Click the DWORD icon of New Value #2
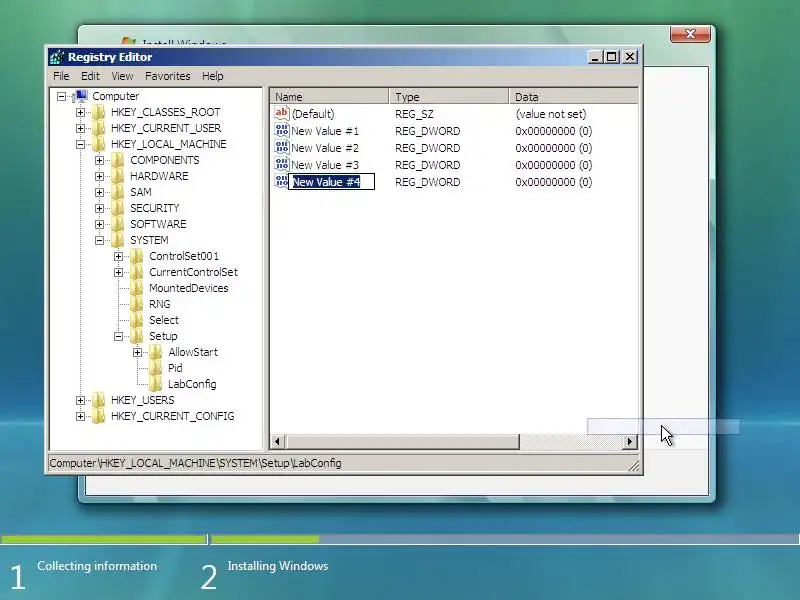Image resolution: width=800 pixels, height=600 pixels. pos(282,147)
